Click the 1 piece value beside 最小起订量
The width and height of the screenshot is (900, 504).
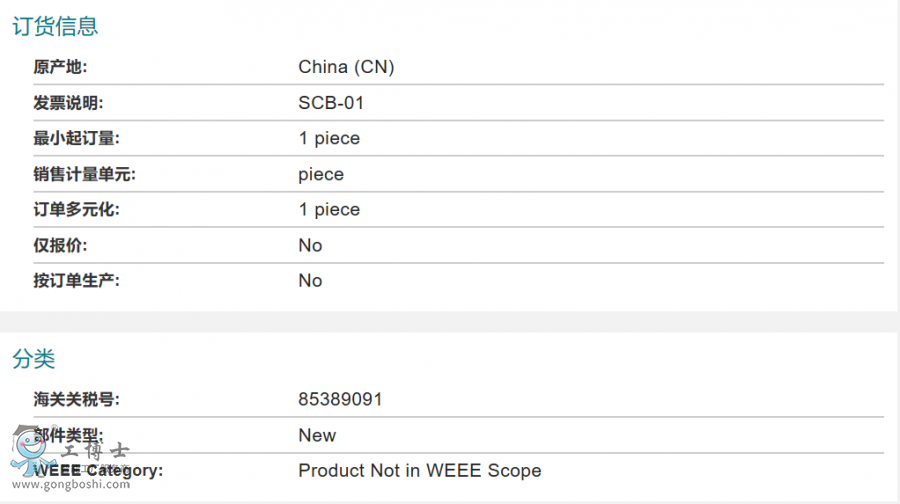(329, 138)
